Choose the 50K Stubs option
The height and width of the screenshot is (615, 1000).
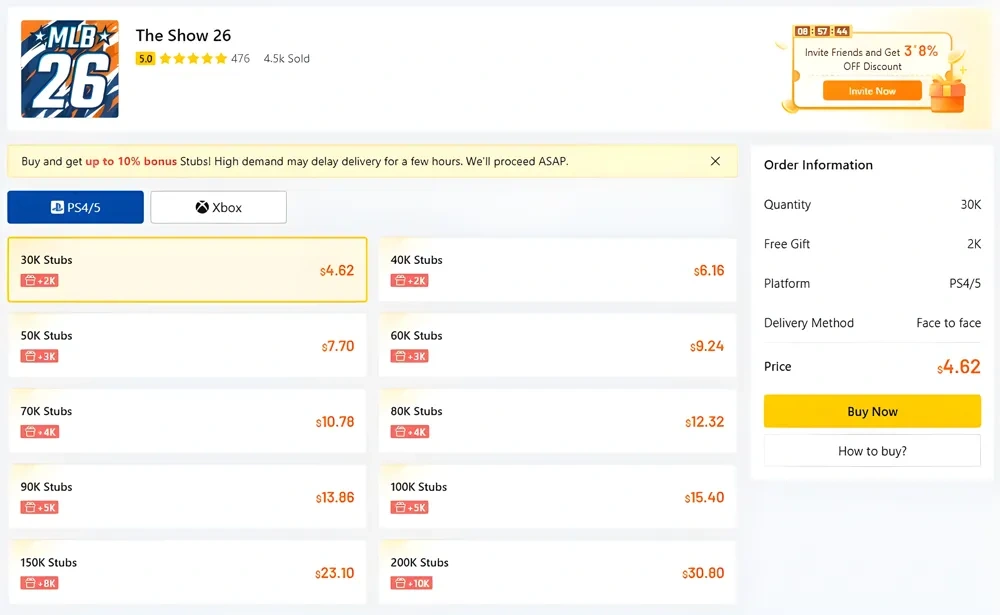tap(188, 346)
